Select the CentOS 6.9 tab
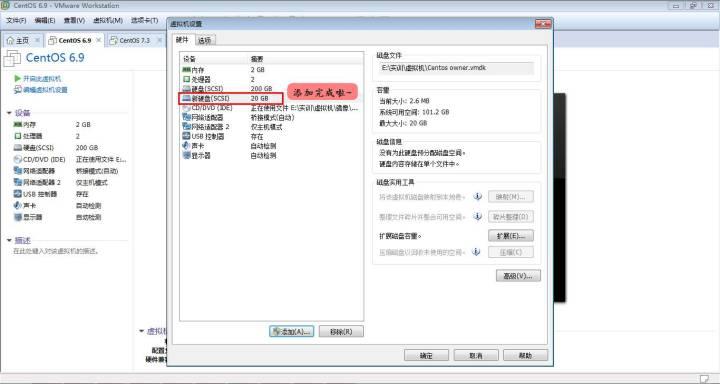720x384 pixels. (74, 40)
